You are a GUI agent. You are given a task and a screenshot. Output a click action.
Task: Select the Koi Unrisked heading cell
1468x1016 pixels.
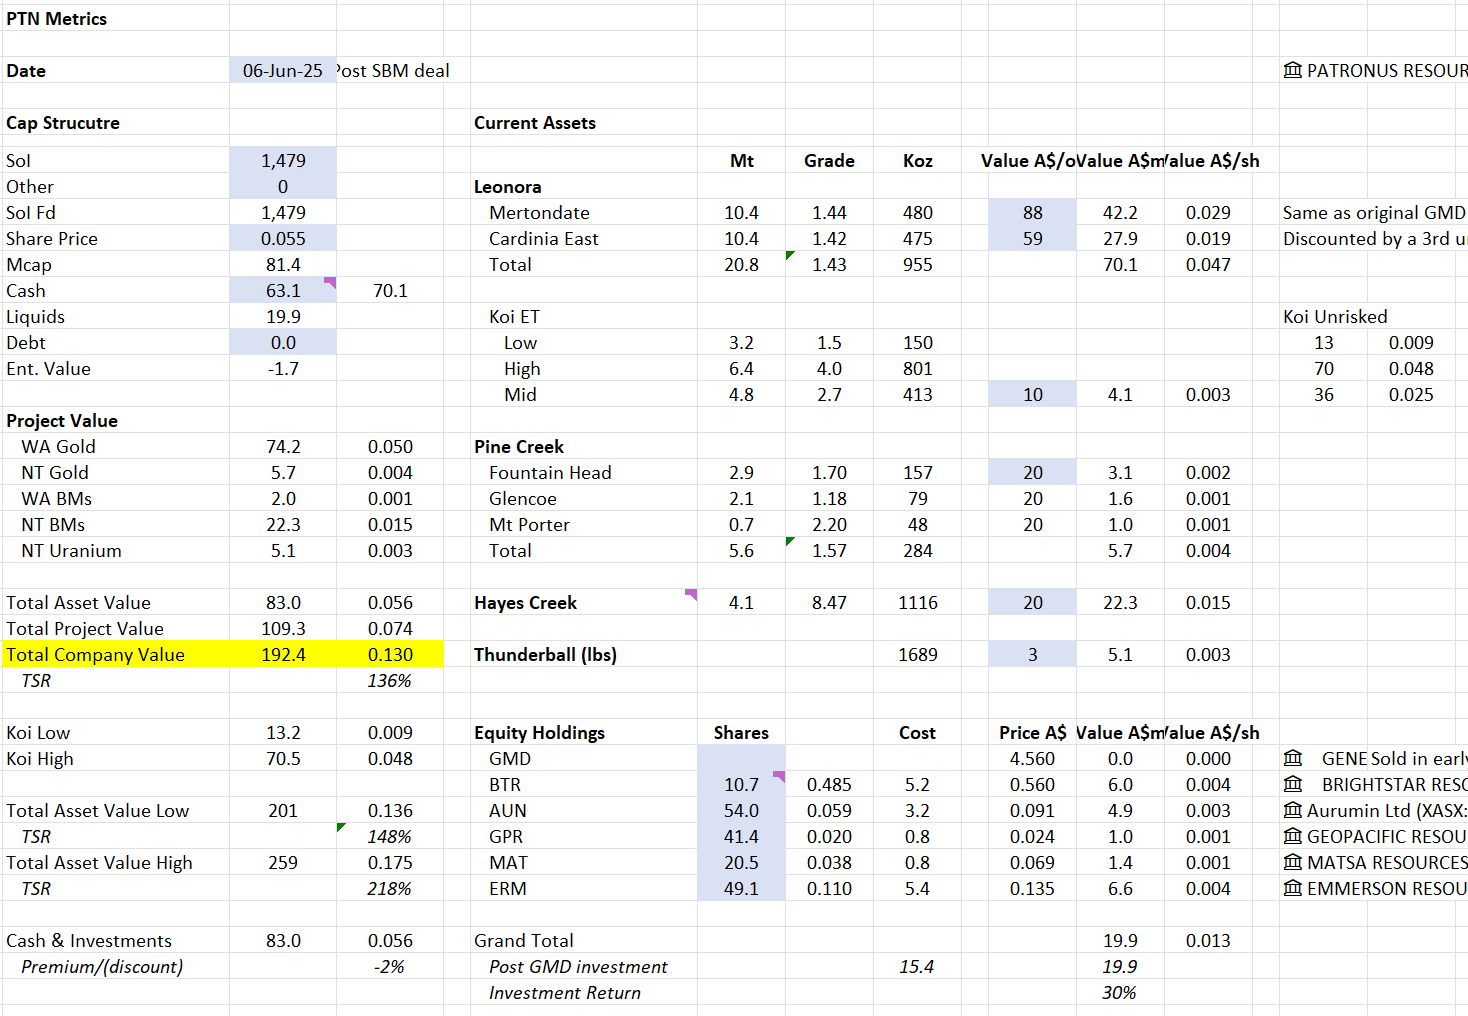(1335, 316)
